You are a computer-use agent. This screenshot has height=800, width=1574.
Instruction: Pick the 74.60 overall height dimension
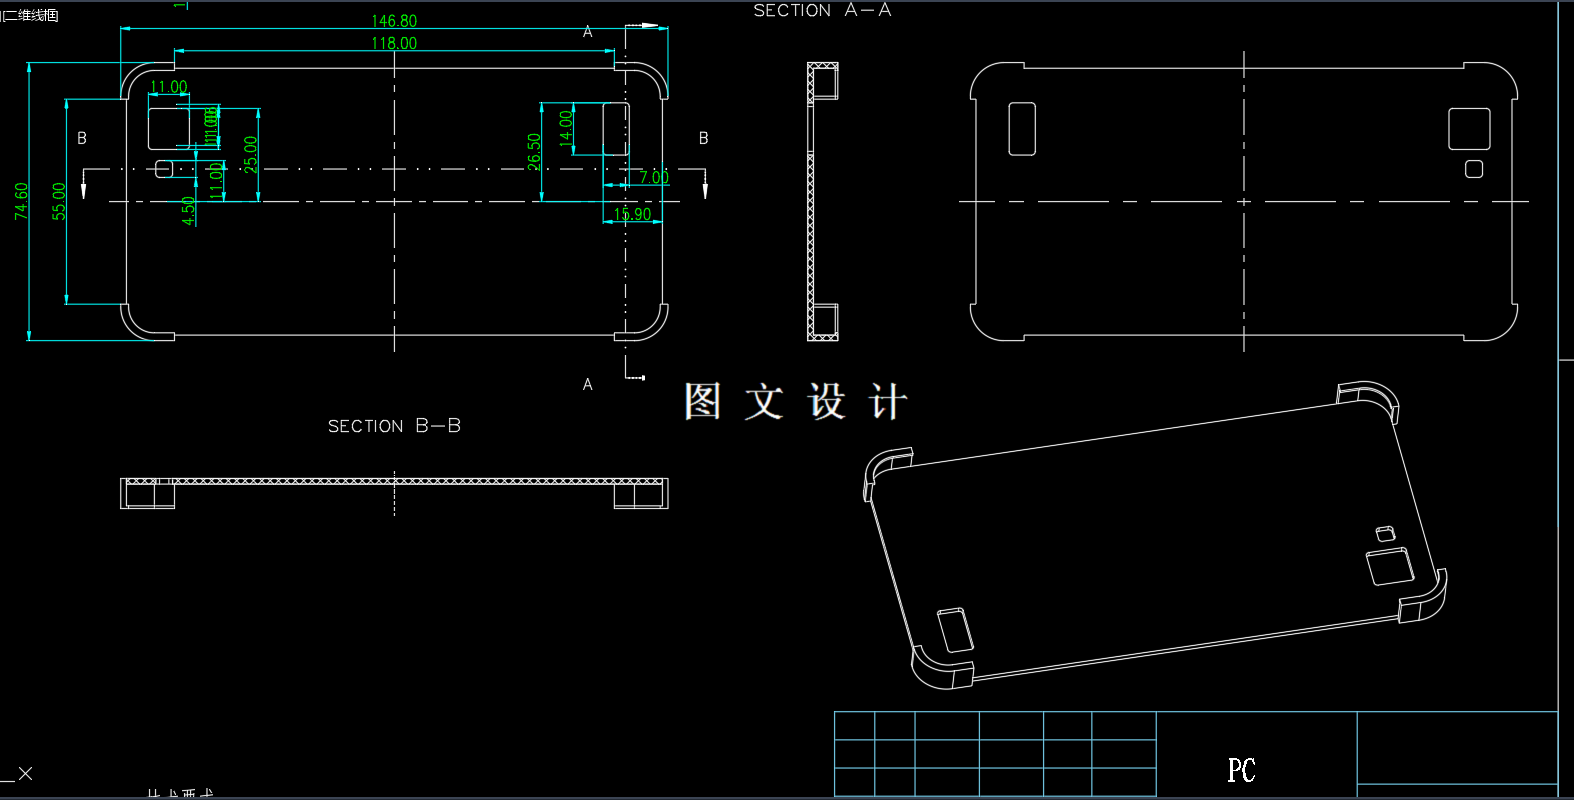[21, 201]
